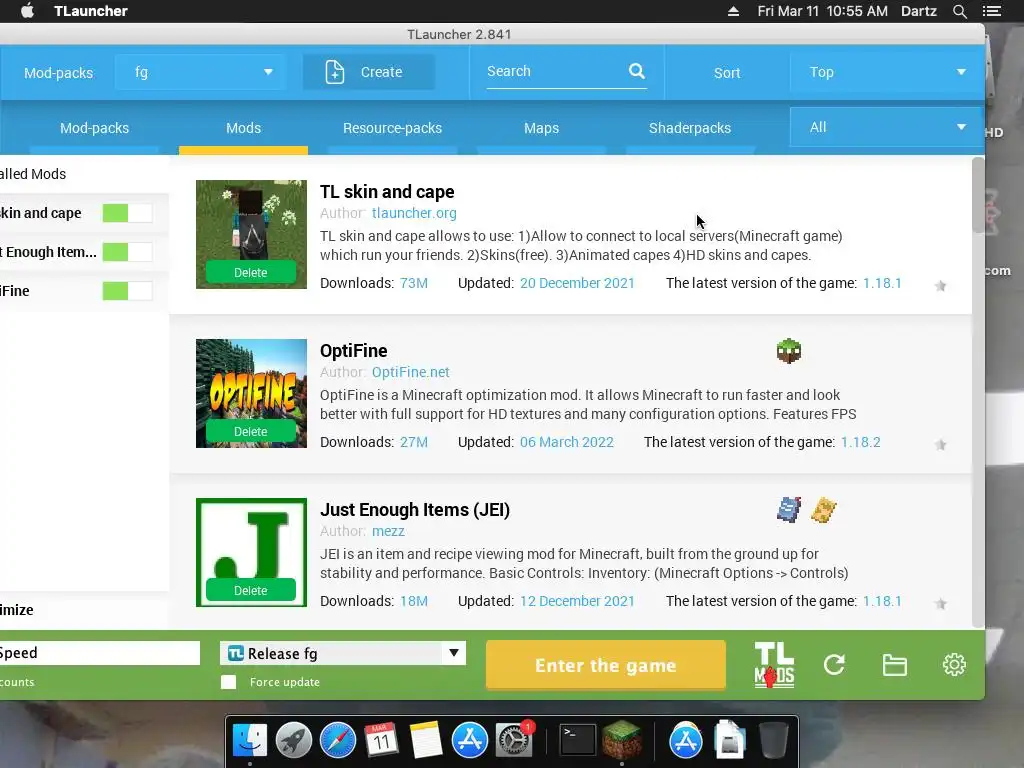The width and height of the screenshot is (1024, 768).
Task: Click the mods list vertical scrollbar
Action: (978, 196)
